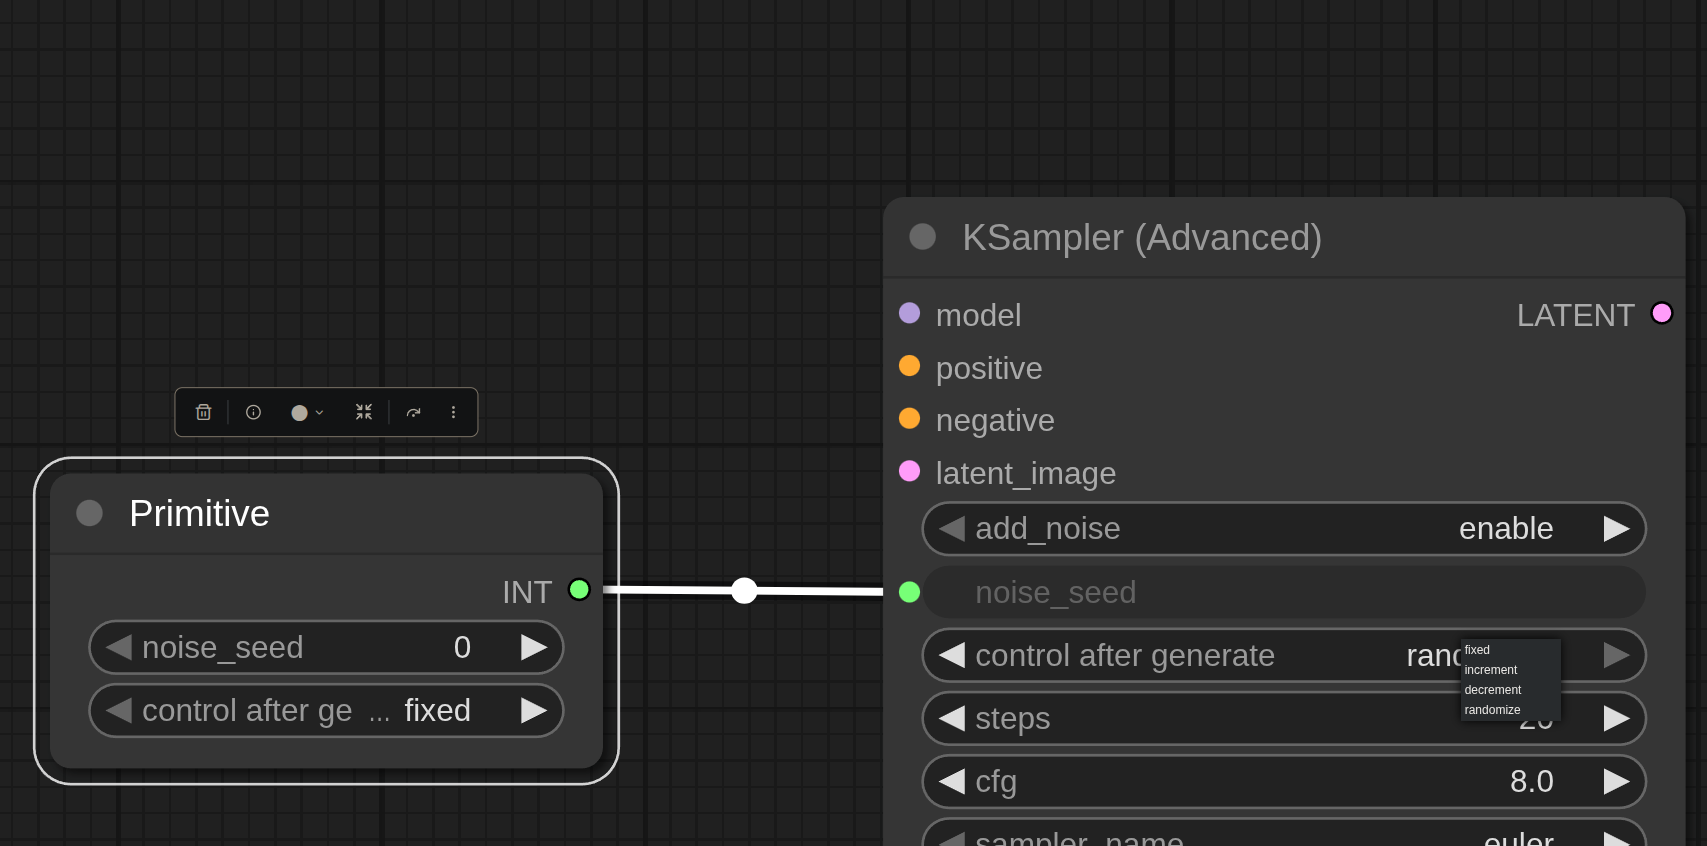Collapse the KSampler (Advanced) node via title dot
1707x846 pixels.
tap(922, 237)
